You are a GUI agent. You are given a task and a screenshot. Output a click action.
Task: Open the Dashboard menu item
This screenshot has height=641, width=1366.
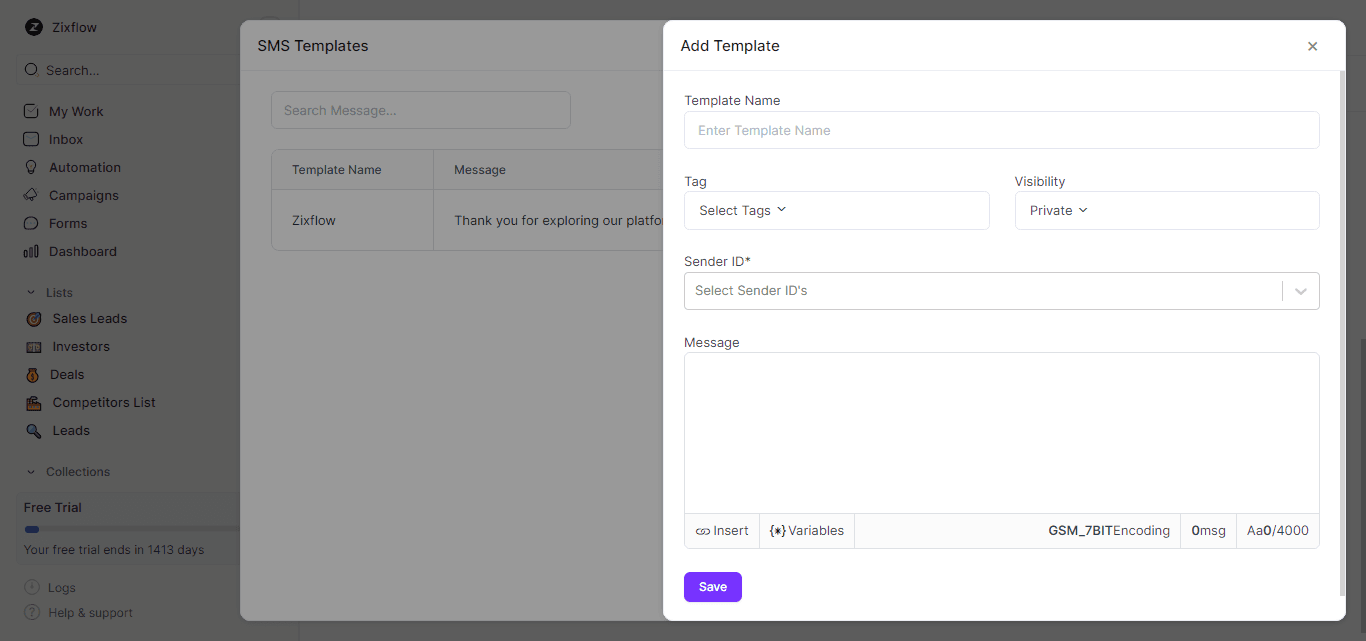(31, 251)
